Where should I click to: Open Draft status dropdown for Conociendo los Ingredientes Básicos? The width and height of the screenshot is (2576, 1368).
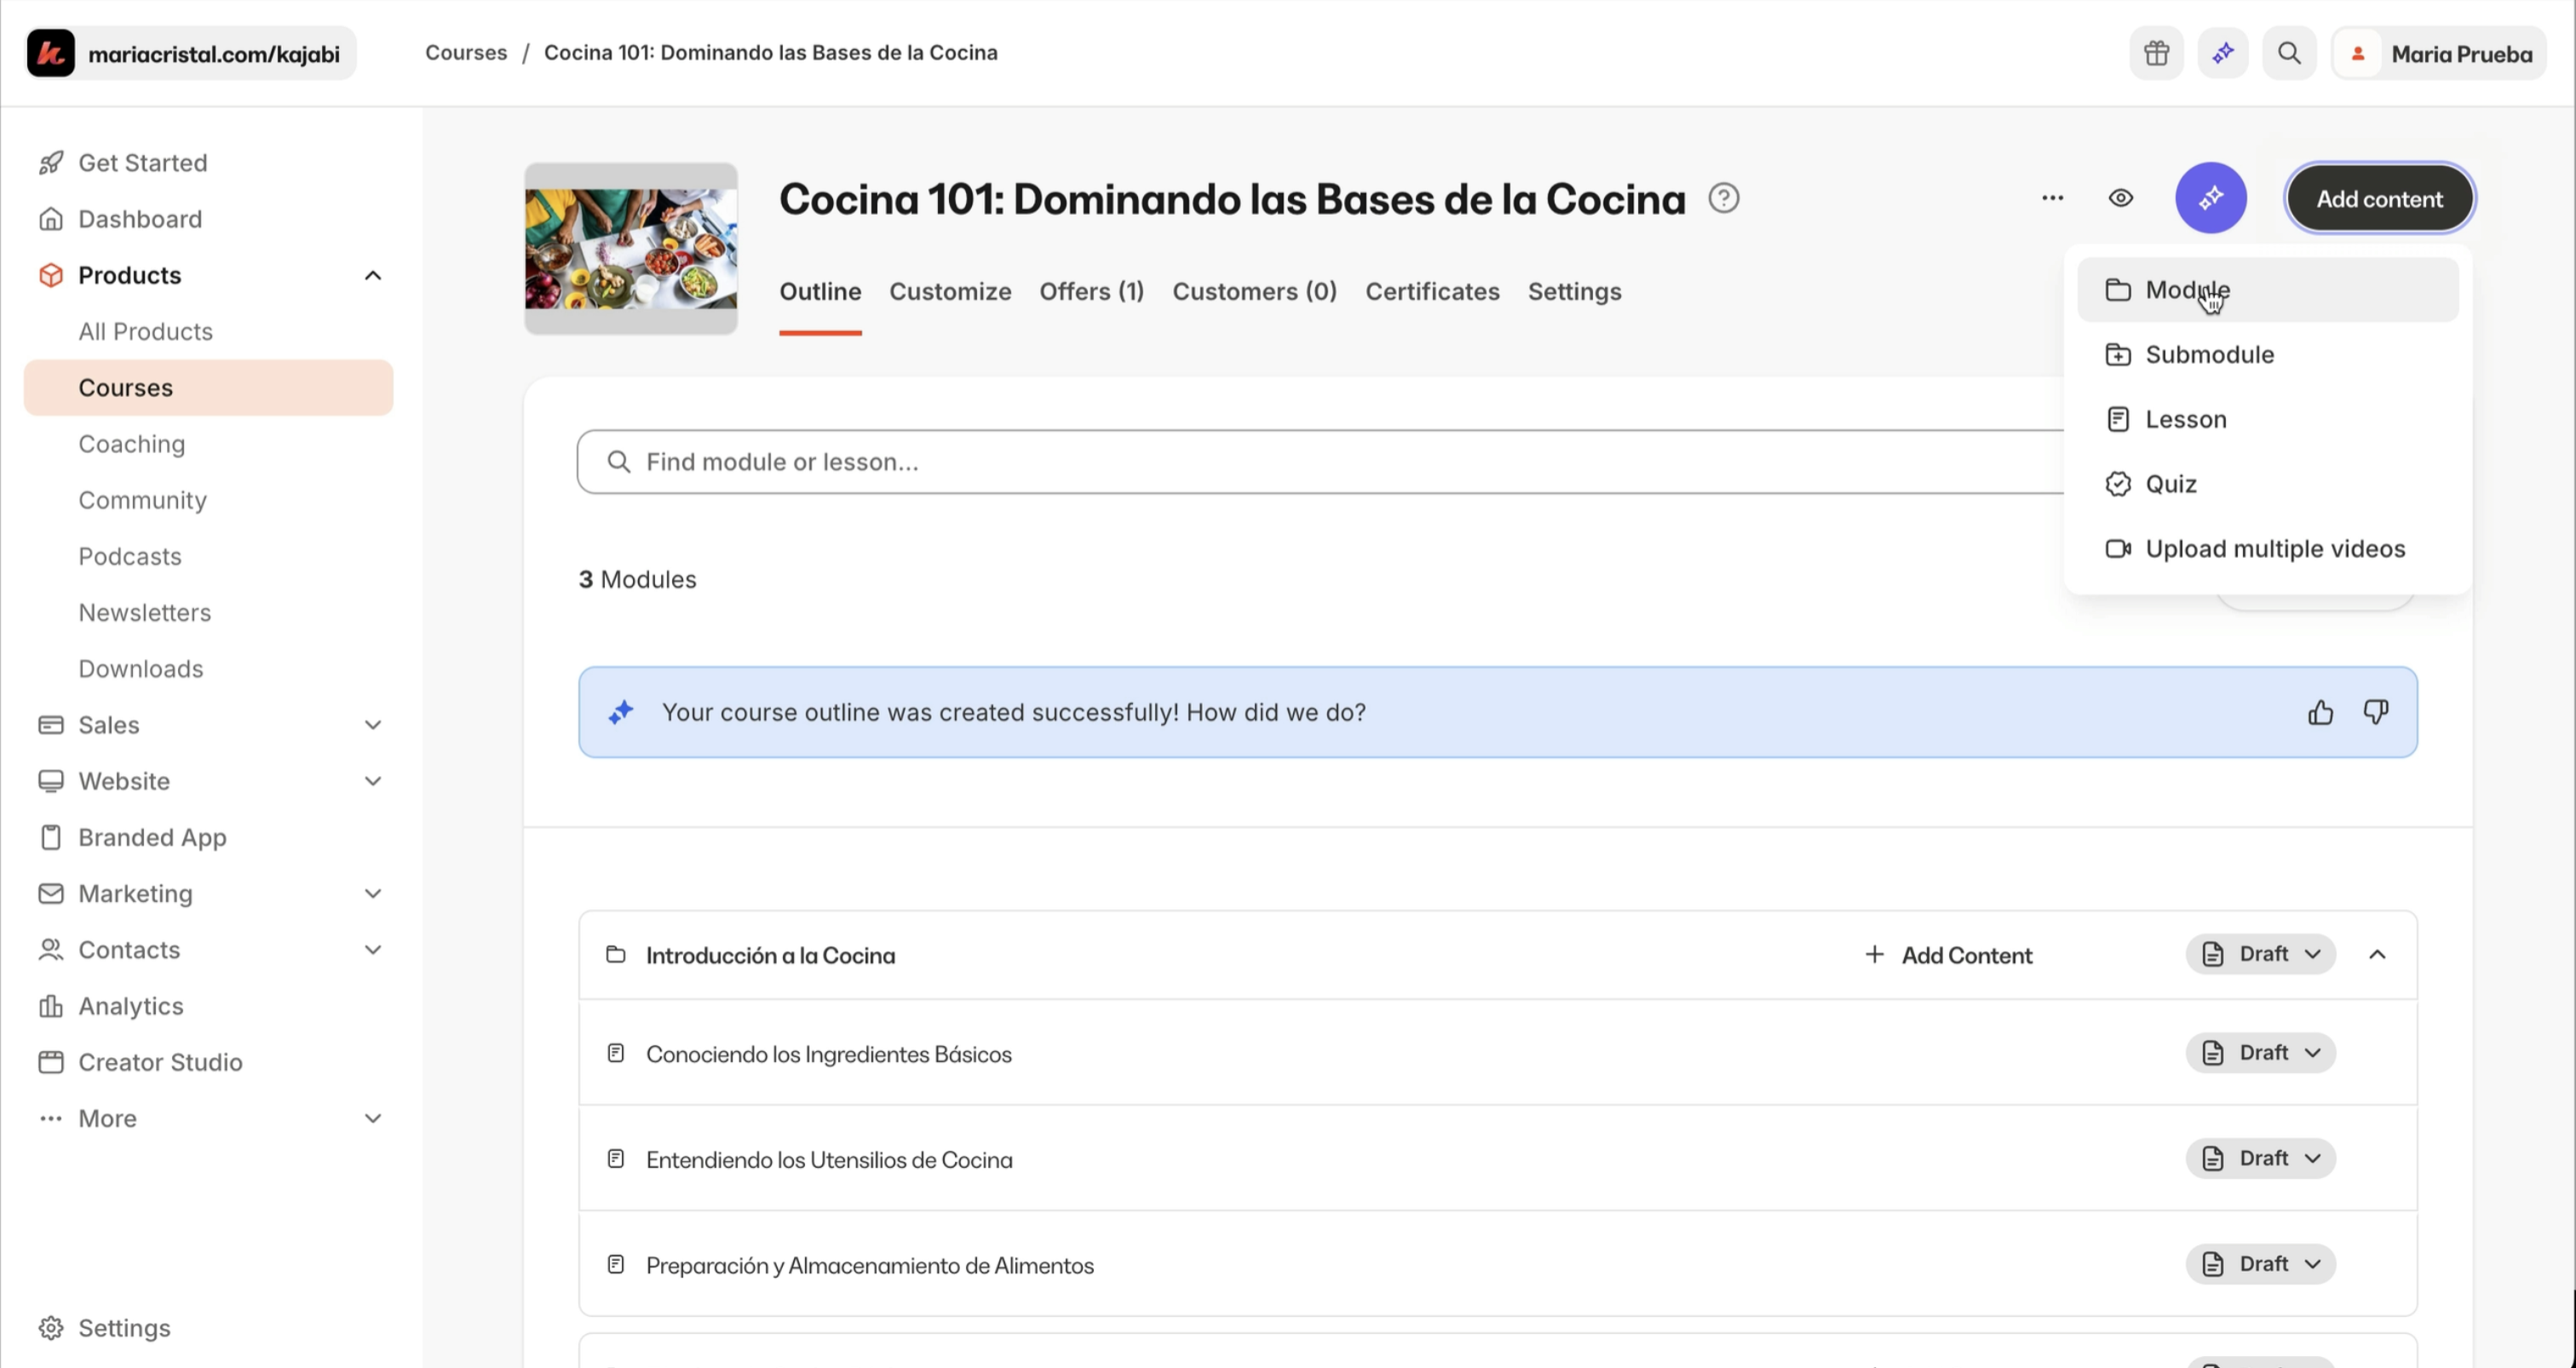(x=2261, y=1052)
